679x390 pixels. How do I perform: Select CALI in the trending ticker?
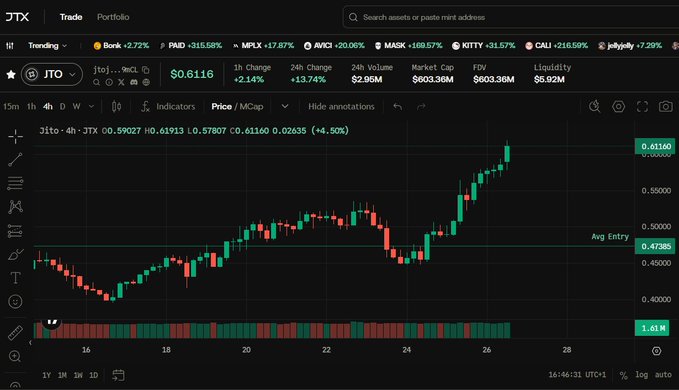pos(556,45)
